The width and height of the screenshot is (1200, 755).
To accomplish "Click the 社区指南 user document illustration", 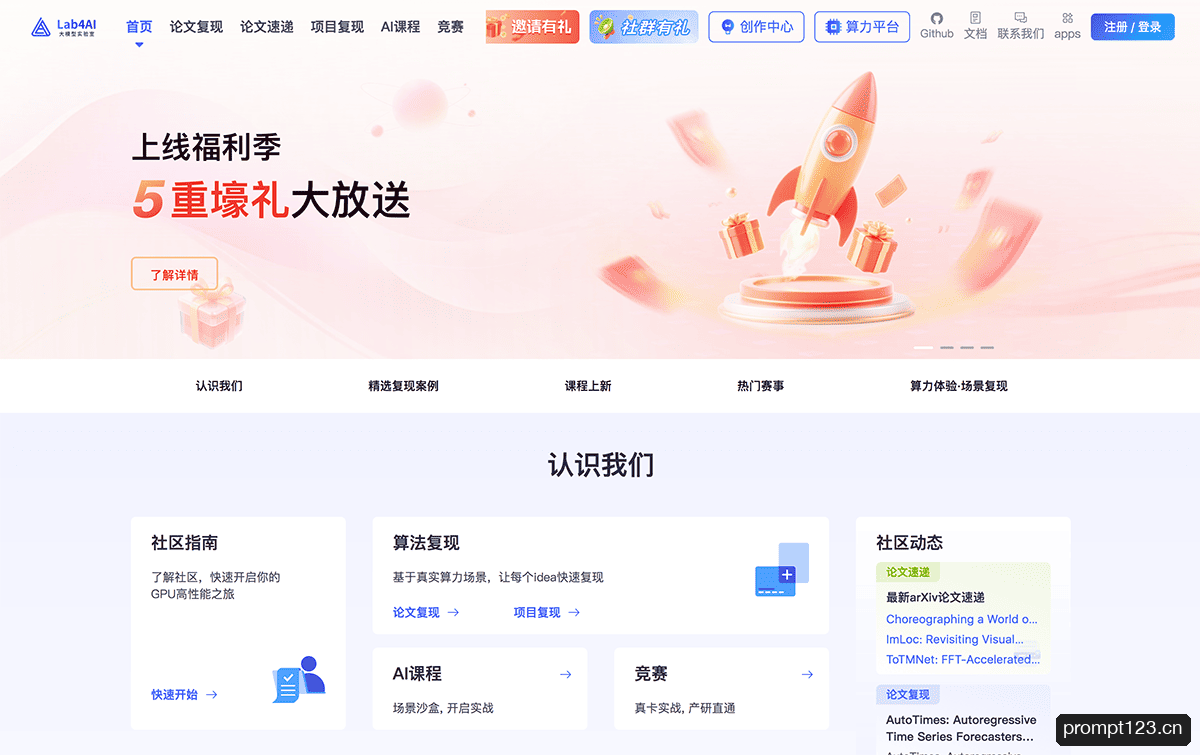I will [x=299, y=679].
